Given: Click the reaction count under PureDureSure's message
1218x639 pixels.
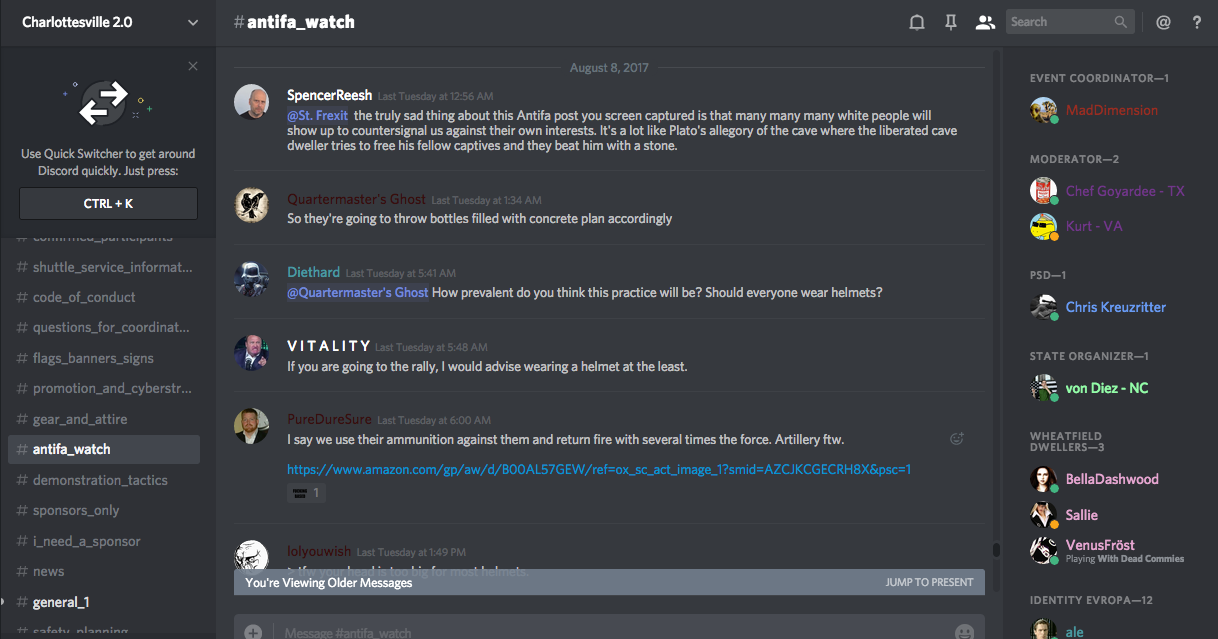Looking at the screenshot, I should point(306,493).
